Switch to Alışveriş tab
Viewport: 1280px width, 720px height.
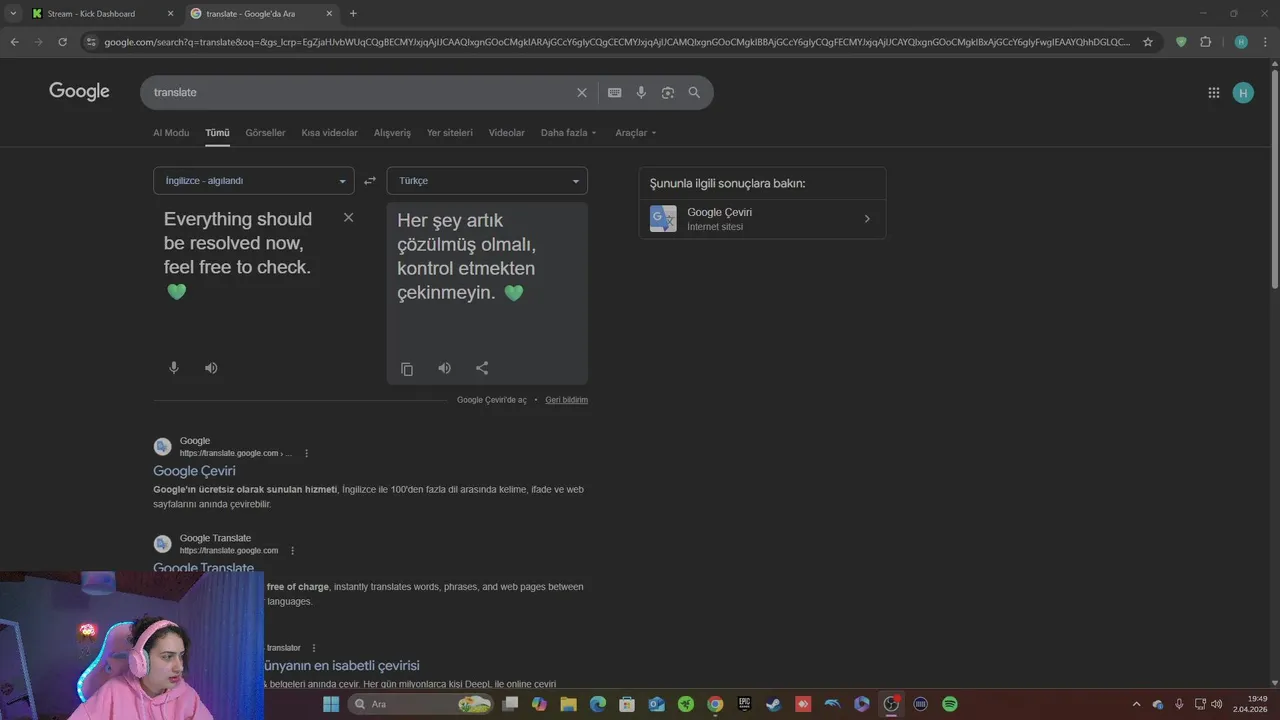point(392,133)
